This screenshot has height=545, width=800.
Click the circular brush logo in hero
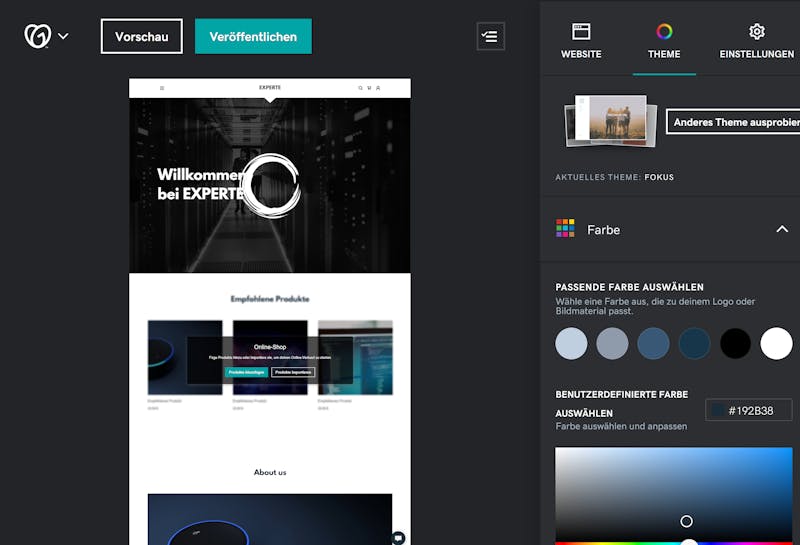point(270,186)
